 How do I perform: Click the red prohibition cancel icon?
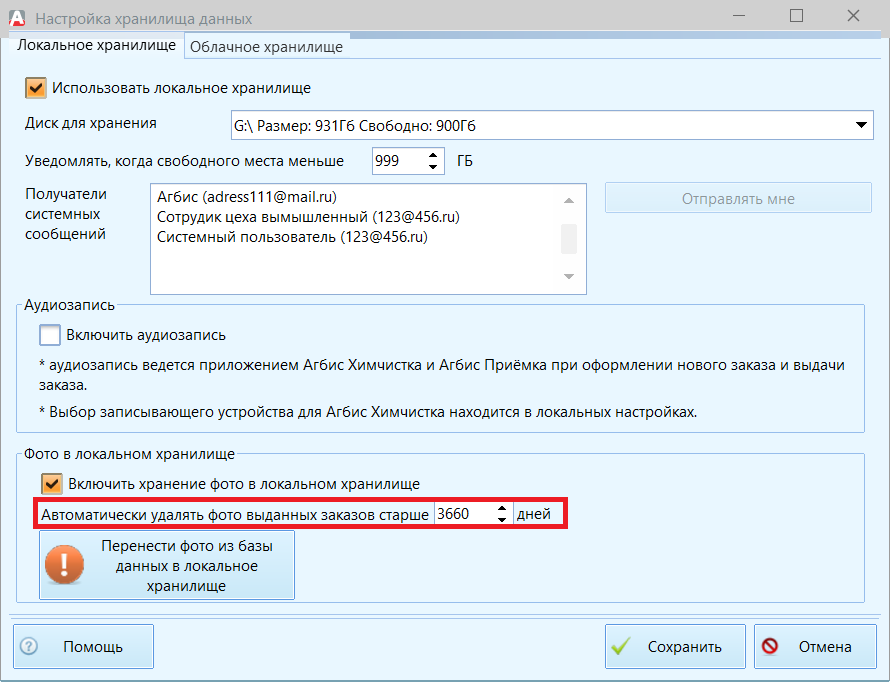pos(770,646)
